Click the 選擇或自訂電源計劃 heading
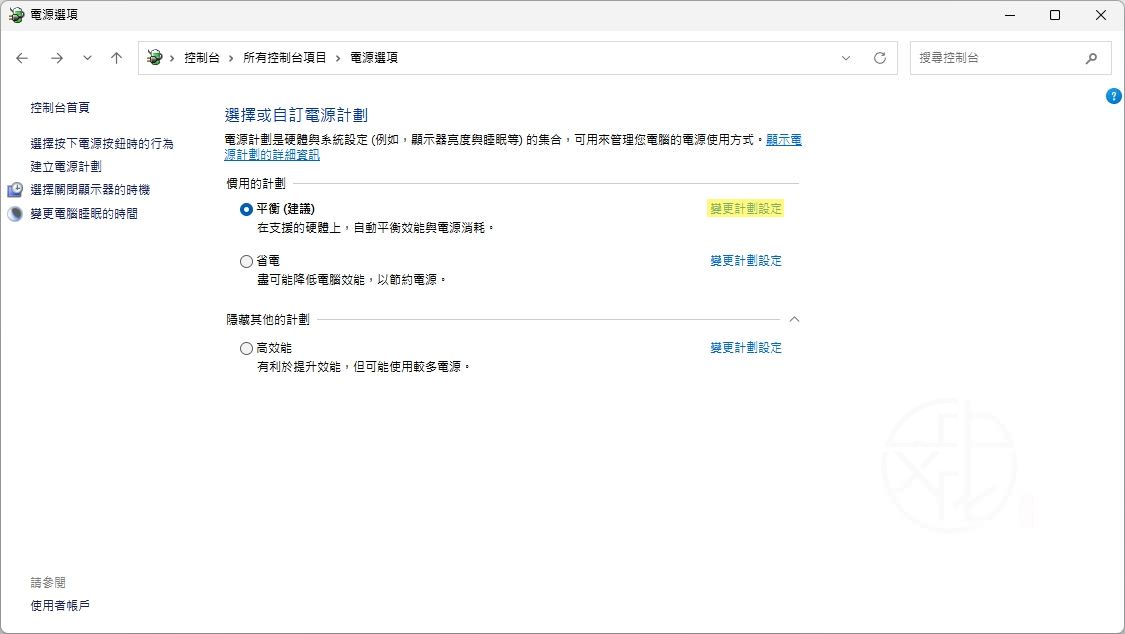Image resolution: width=1125 pixels, height=634 pixels. (296, 115)
